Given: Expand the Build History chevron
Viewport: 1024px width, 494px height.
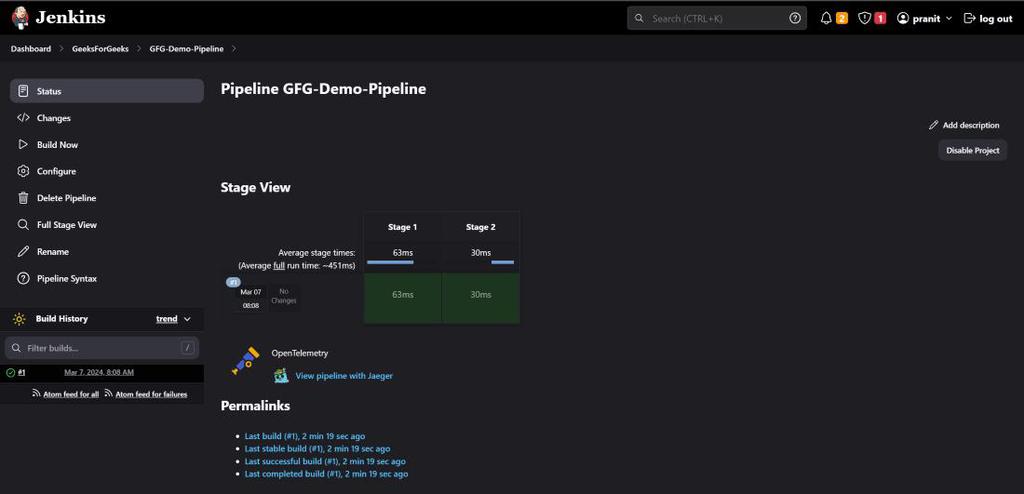Looking at the screenshot, I should pos(187,319).
